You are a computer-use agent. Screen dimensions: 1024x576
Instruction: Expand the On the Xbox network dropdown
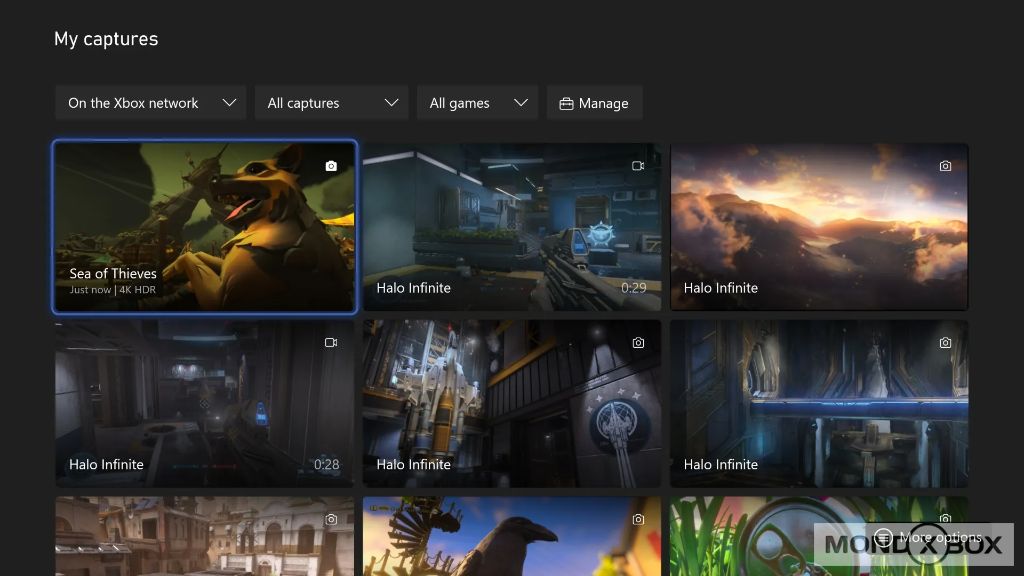(x=151, y=103)
